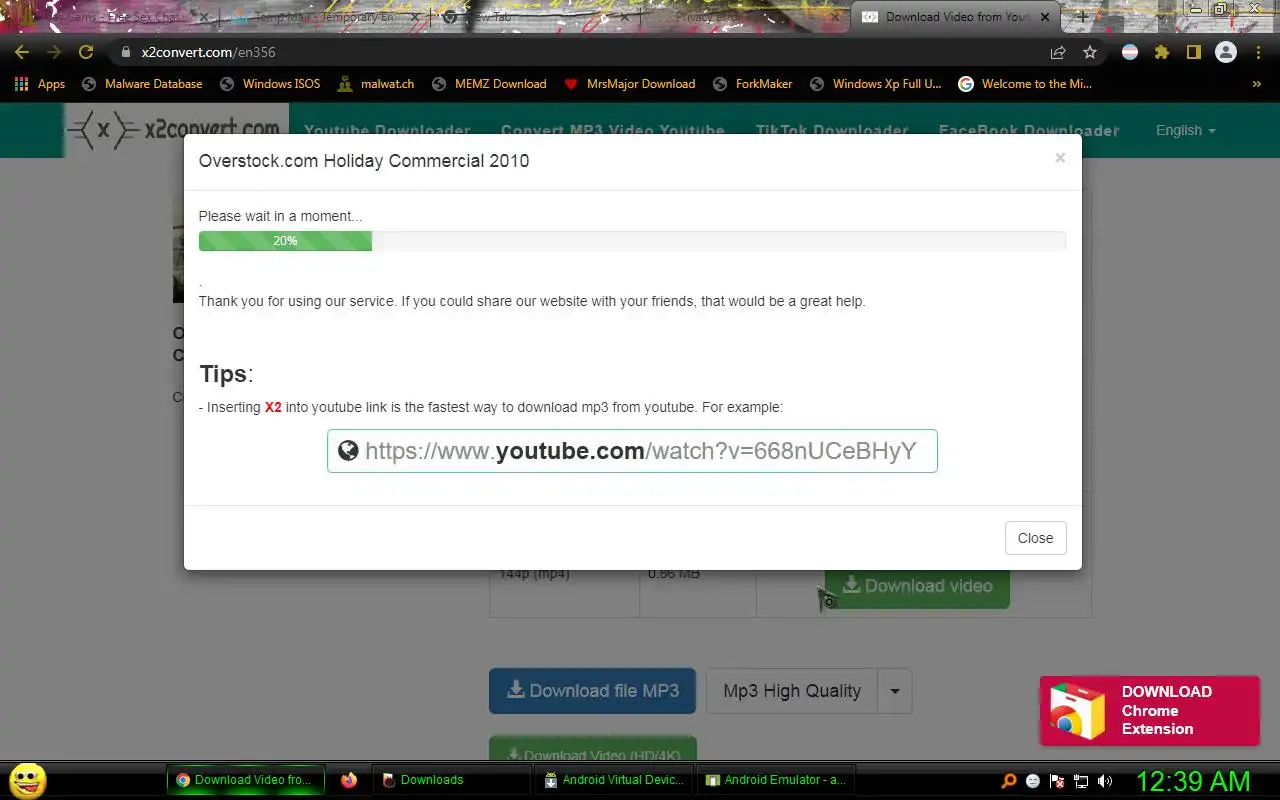This screenshot has width=1280, height=800.
Task: Open a new browser tab with plus
Action: coord(1082,17)
